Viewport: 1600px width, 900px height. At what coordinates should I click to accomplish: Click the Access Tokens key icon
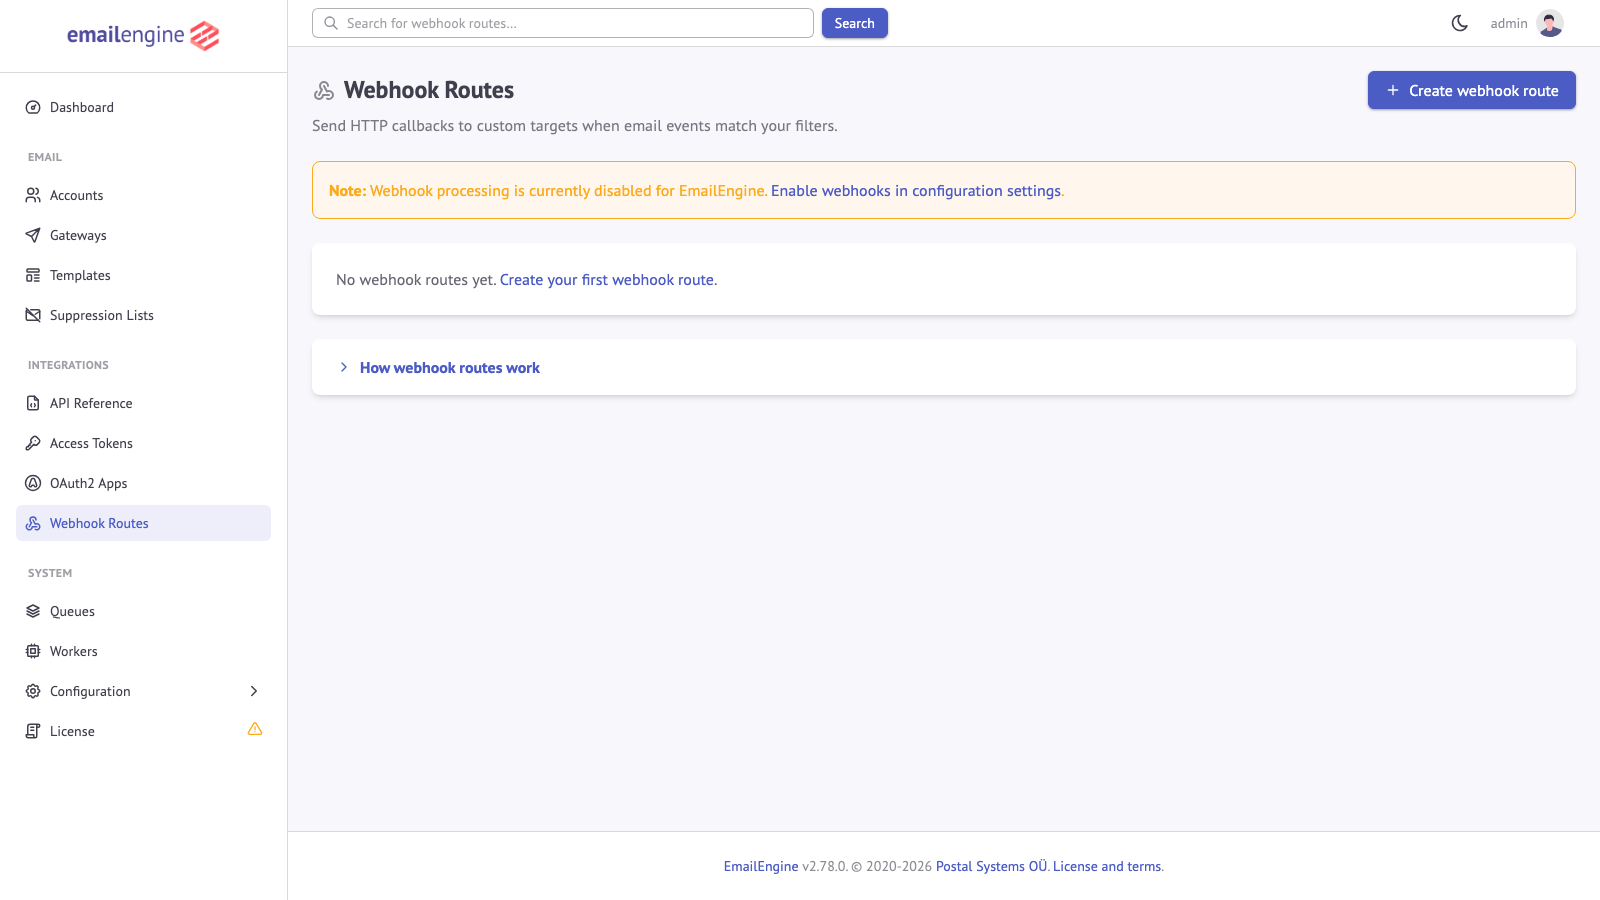[x=33, y=443]
